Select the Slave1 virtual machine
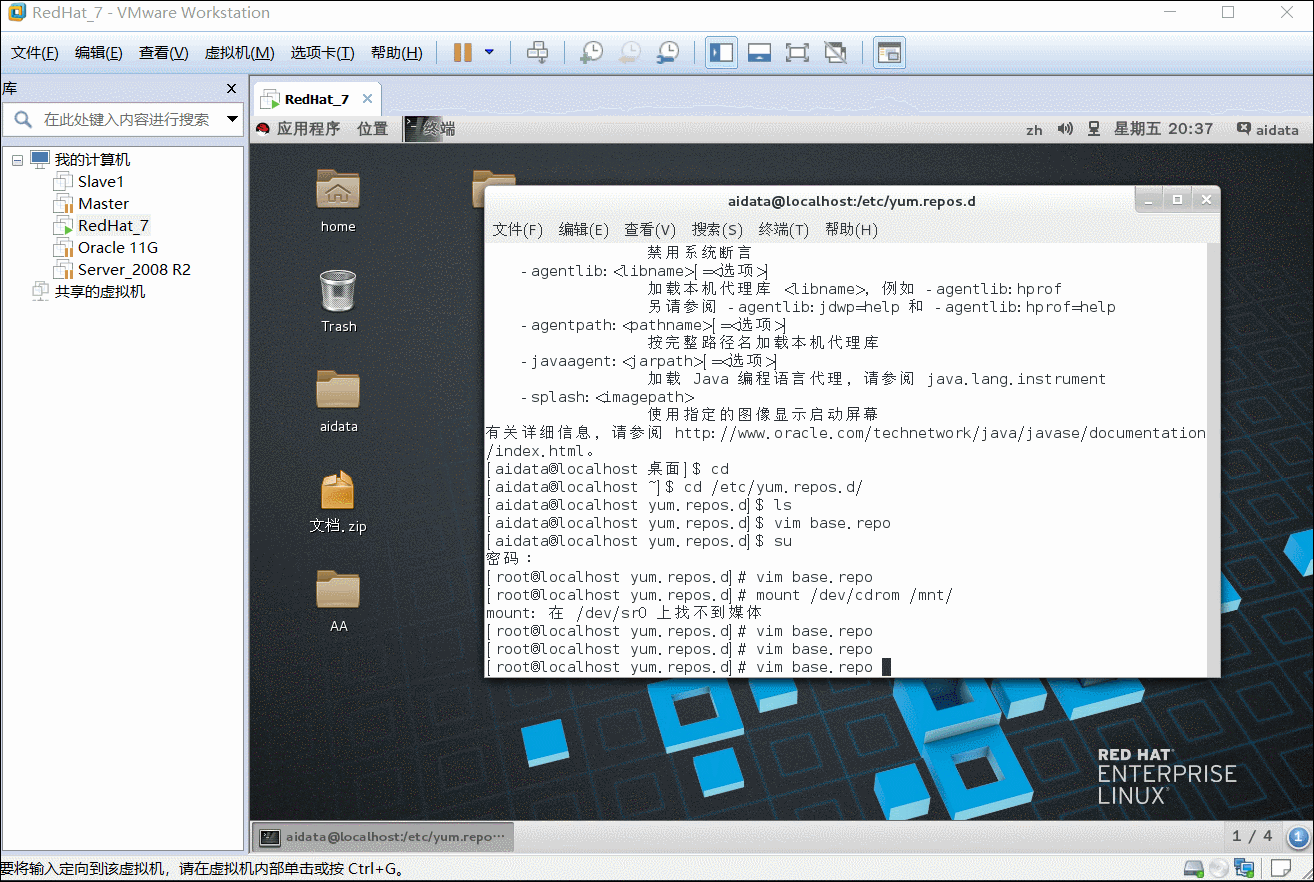 point(101,182)
